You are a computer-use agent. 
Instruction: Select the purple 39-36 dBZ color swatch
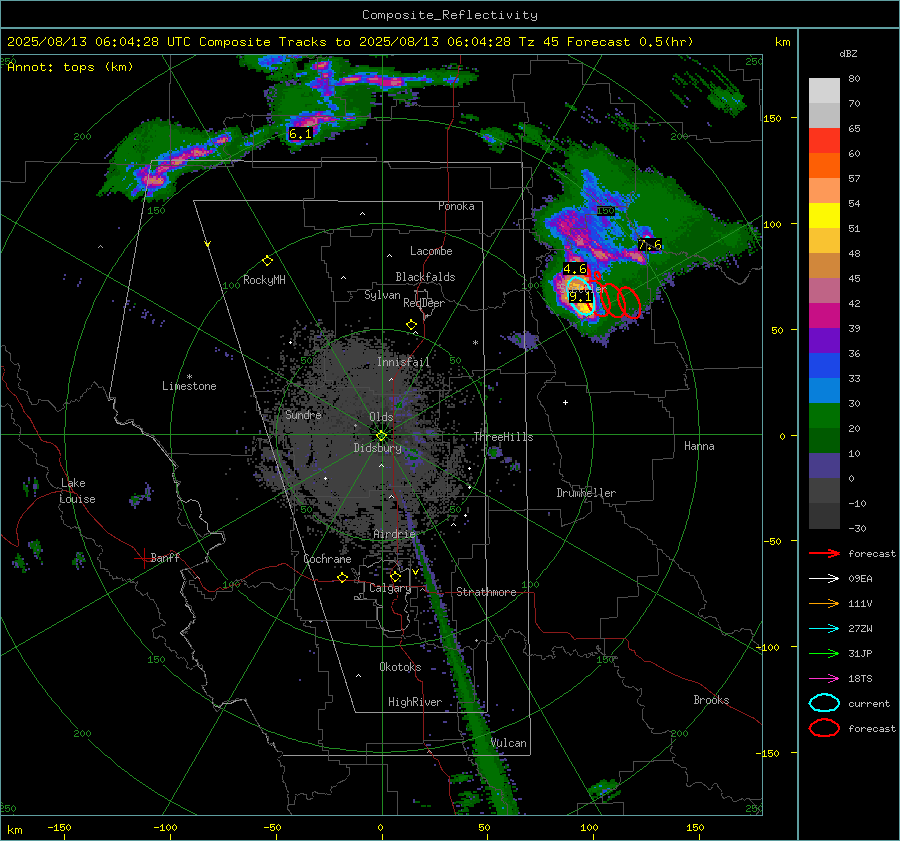[x=824, y=341]
